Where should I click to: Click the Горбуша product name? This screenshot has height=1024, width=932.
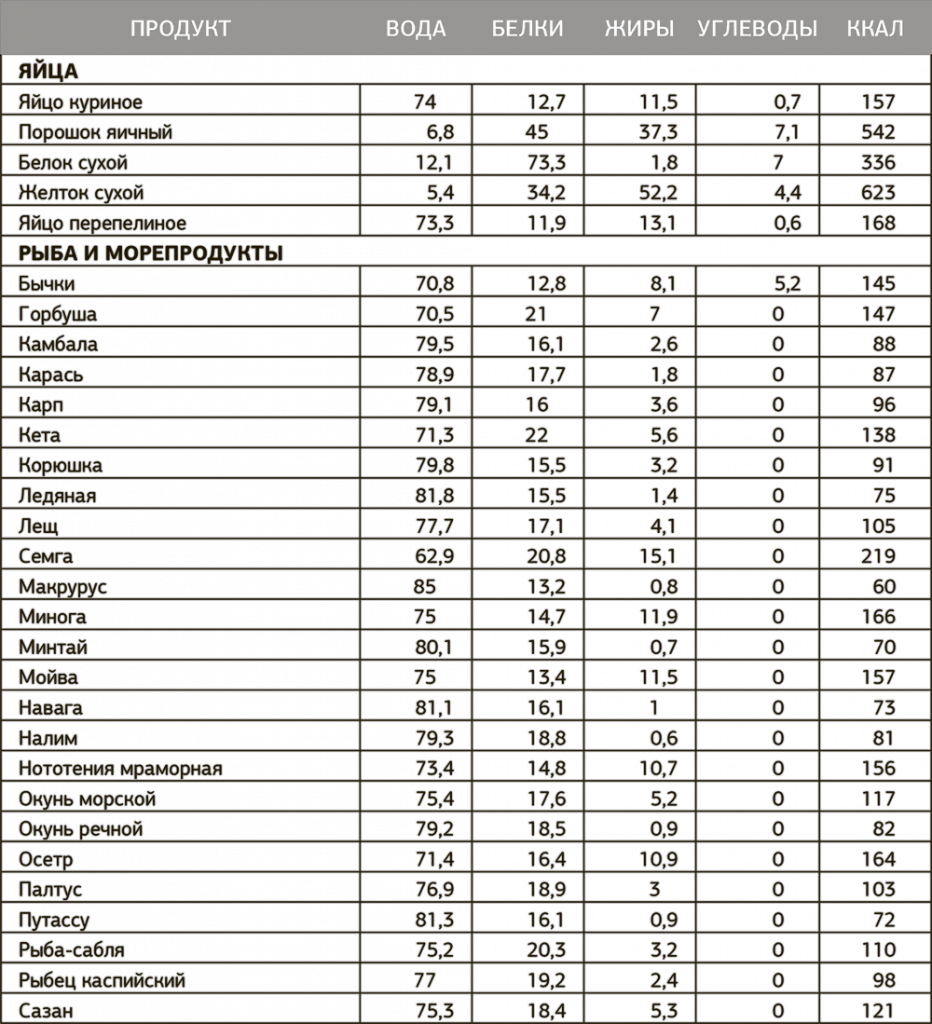pyautogui.click(x=58, y=314)
